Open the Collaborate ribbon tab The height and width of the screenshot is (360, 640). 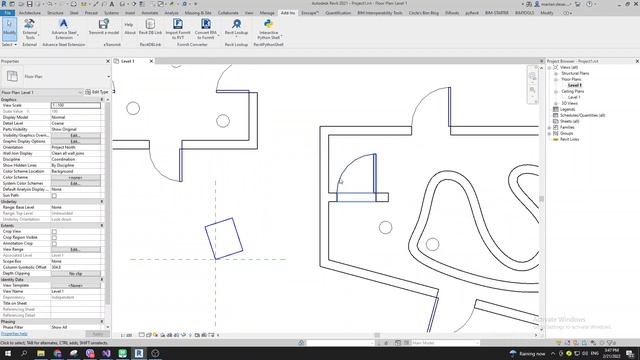point(228,13)
